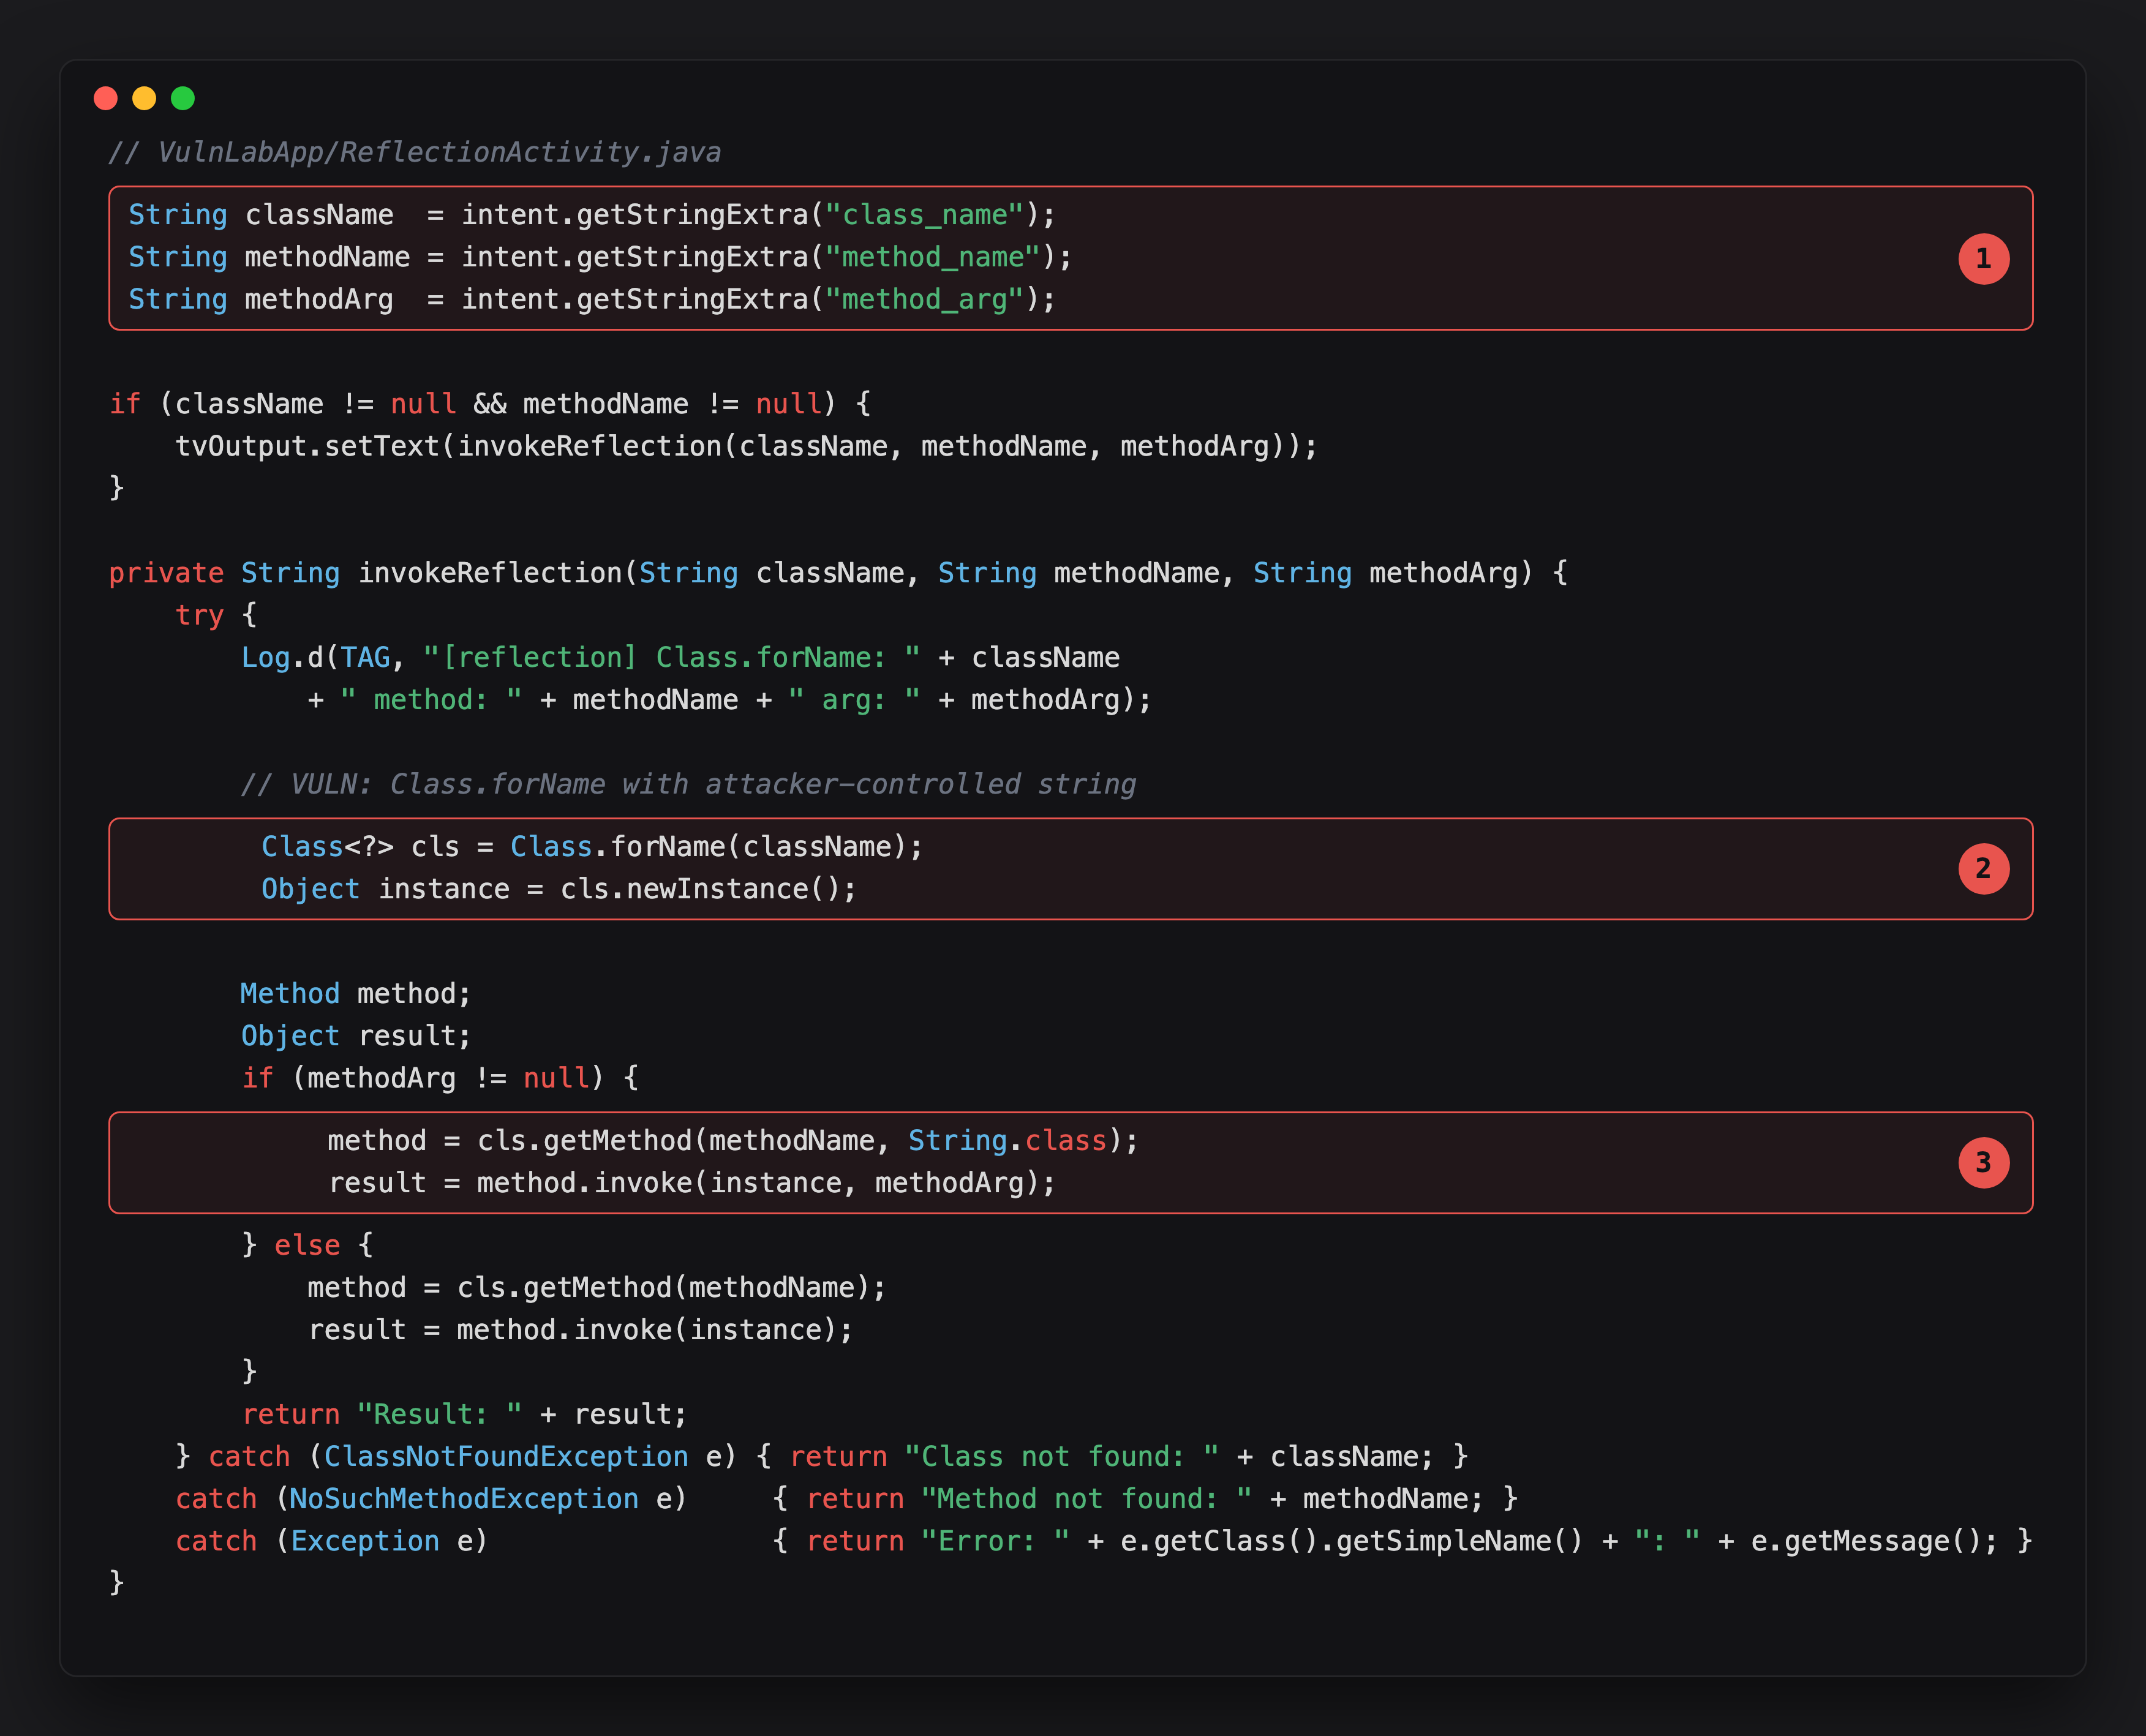The image size is (2146, 1736).
Task: Click the e.getMessage() call
Action: [x=1866, y=1541]
